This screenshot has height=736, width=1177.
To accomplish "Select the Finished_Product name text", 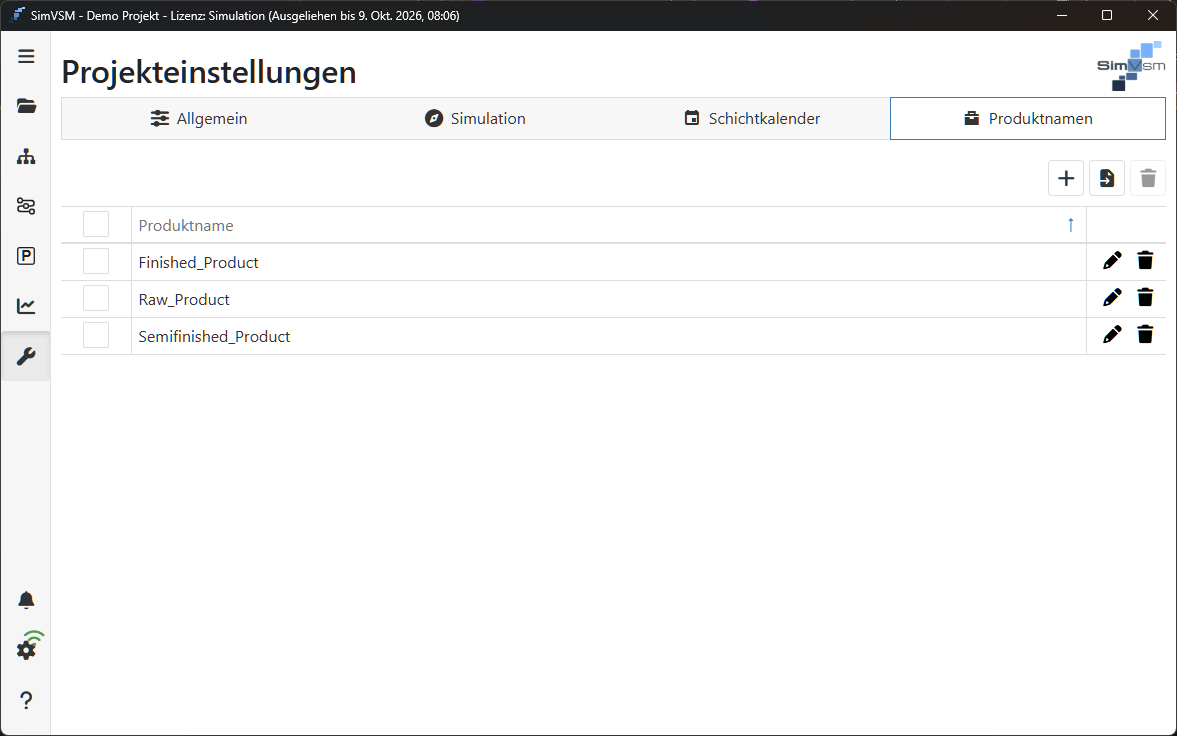I will point(199,262).
